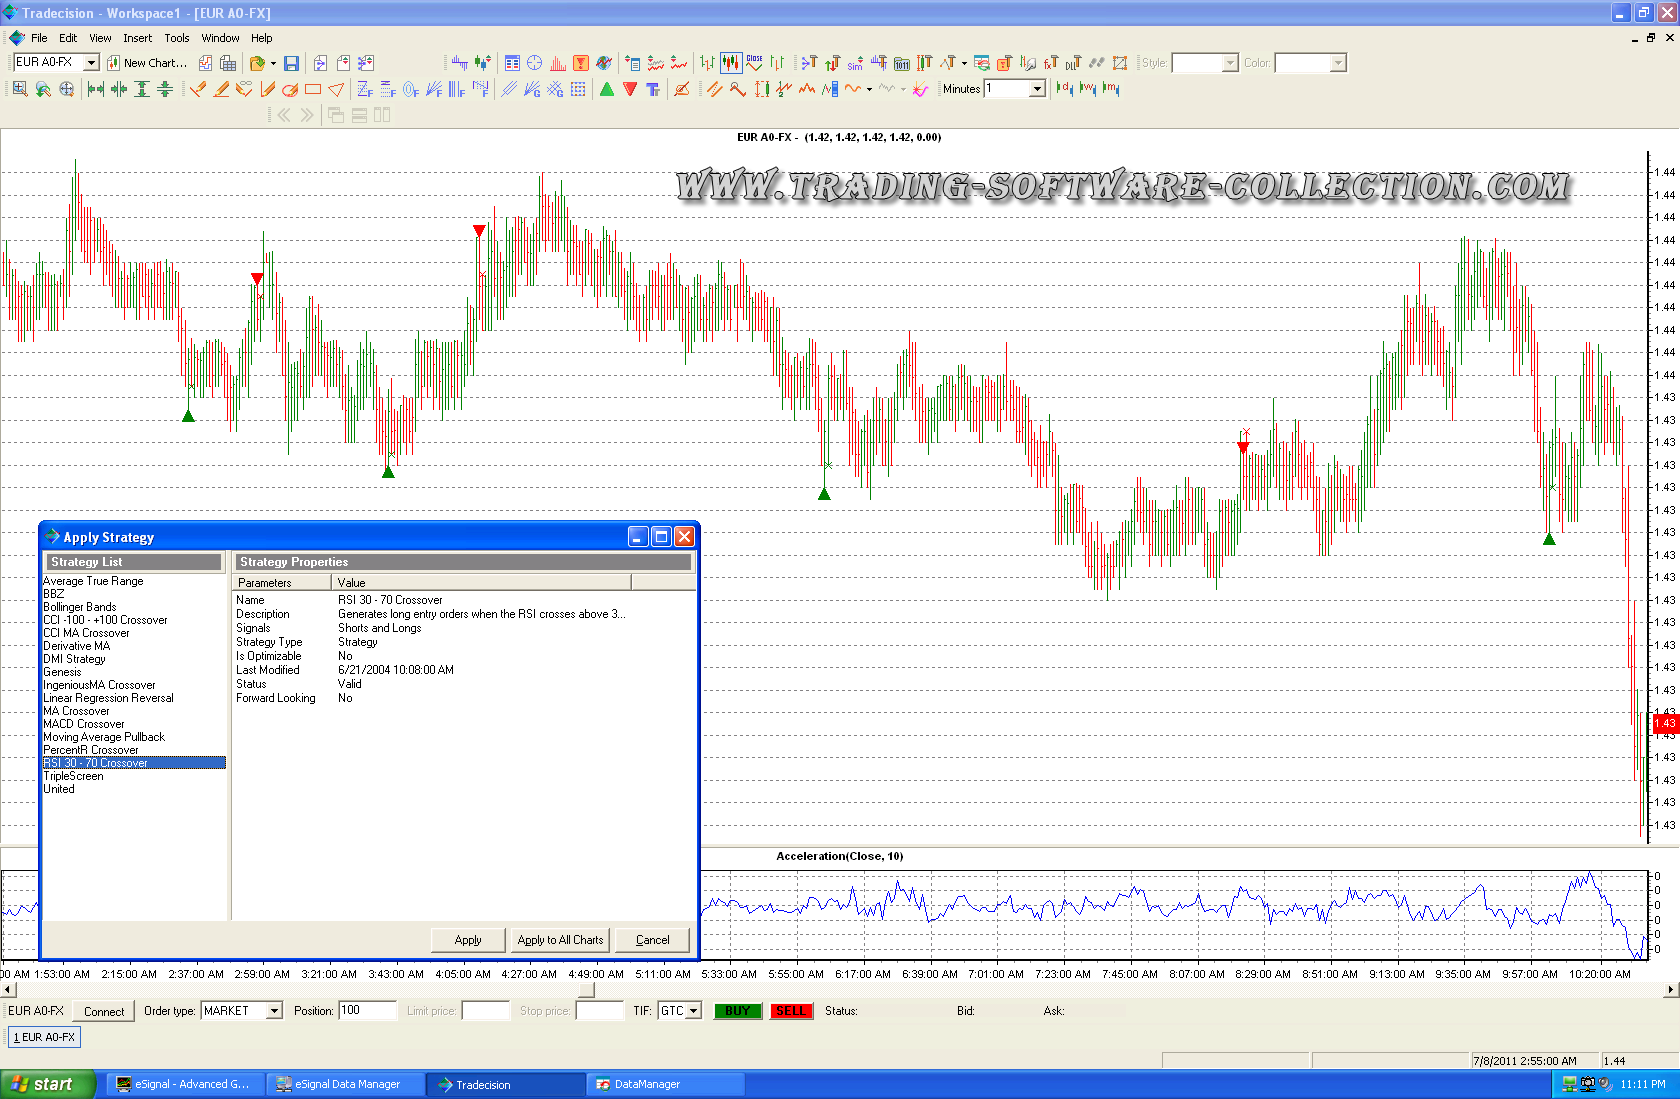Pick the green up-arrow marker tool
1680x1099 pixels.
(x=607, y=89)
